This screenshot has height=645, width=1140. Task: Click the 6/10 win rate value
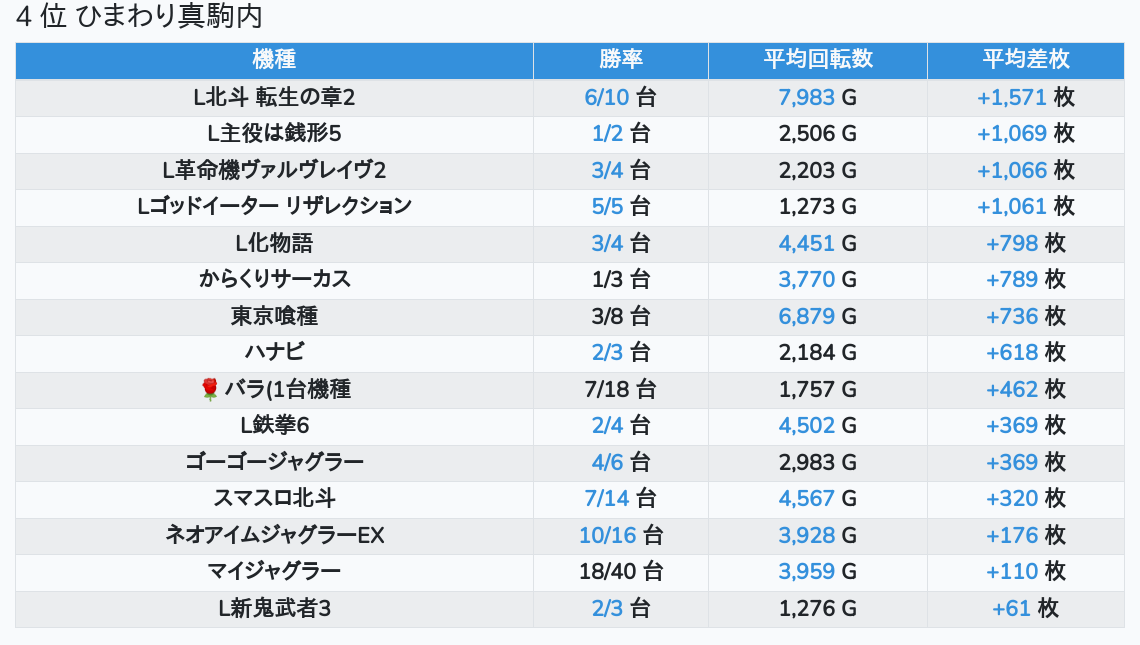click(608, 97)
